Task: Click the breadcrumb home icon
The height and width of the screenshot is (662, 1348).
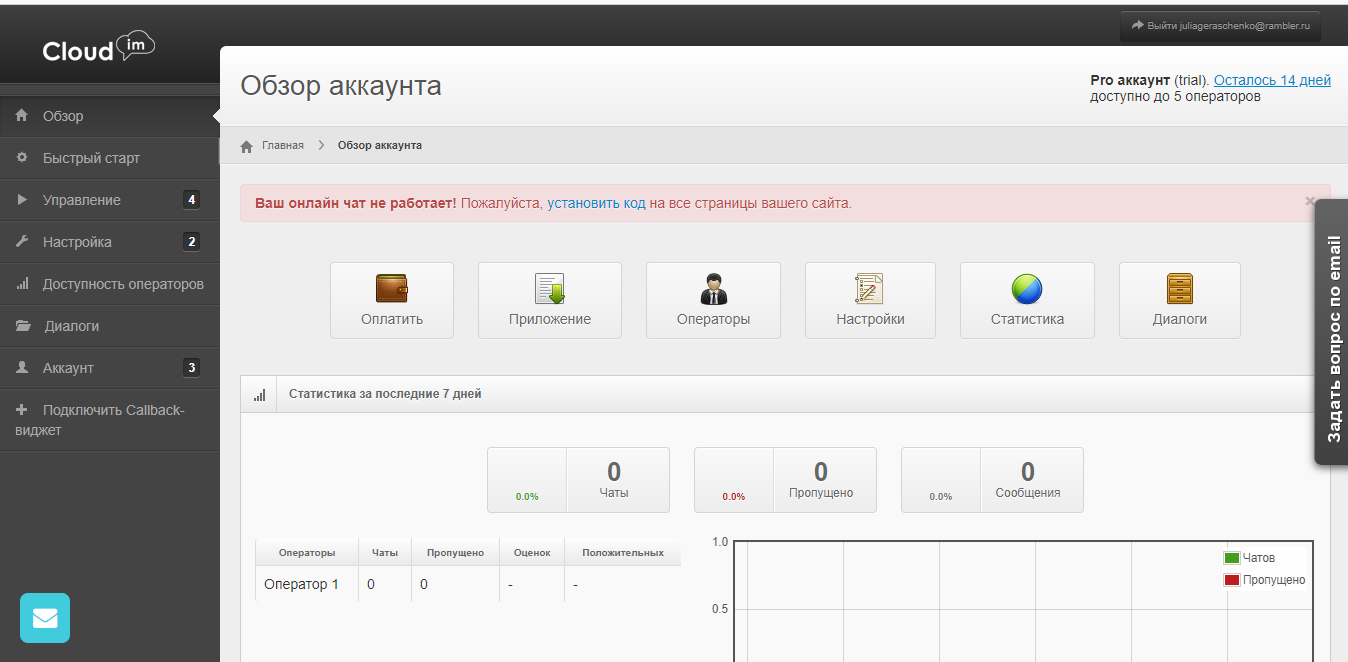Action: pos(247,146)
